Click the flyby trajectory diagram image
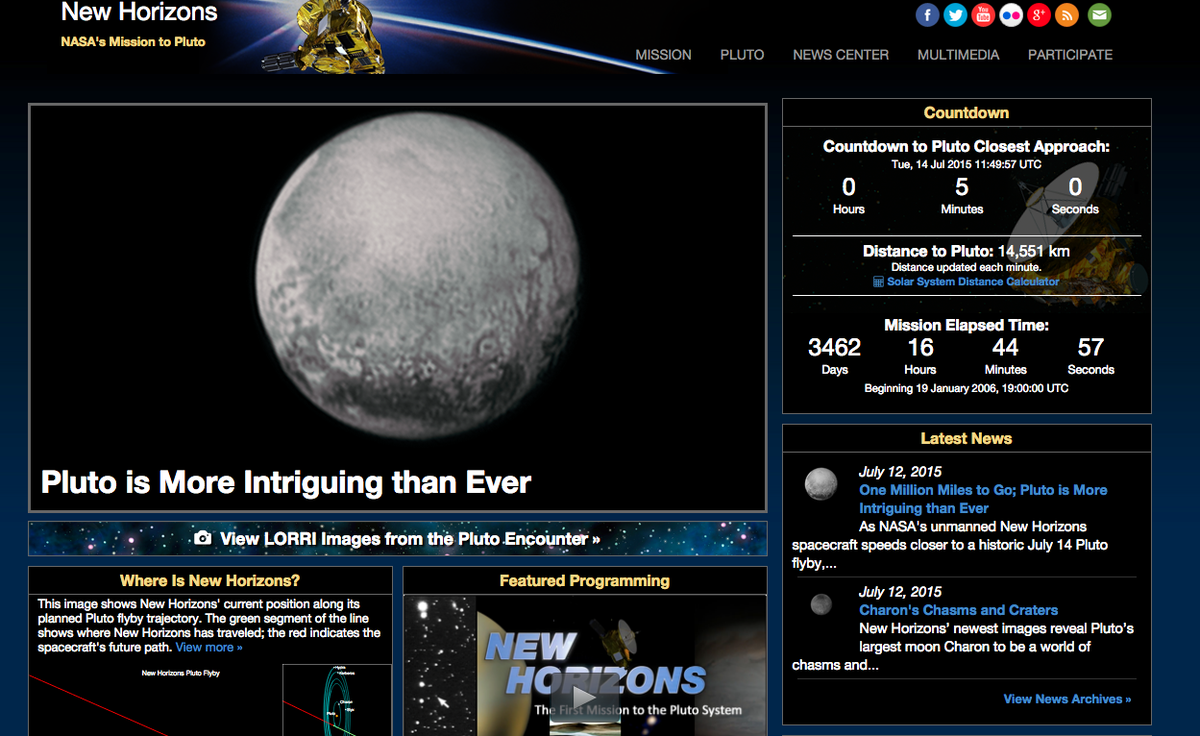1200x736 pixels. coord(210,699)
